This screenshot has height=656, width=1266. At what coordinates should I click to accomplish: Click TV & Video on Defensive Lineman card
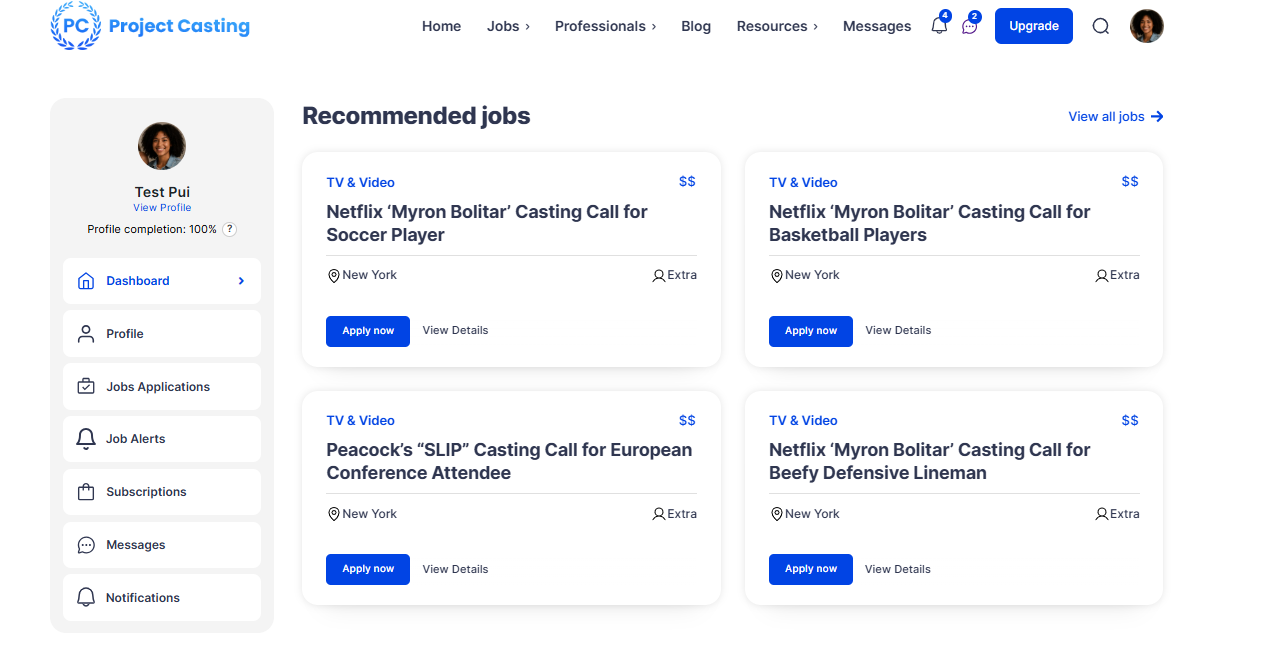coord(803,420)
